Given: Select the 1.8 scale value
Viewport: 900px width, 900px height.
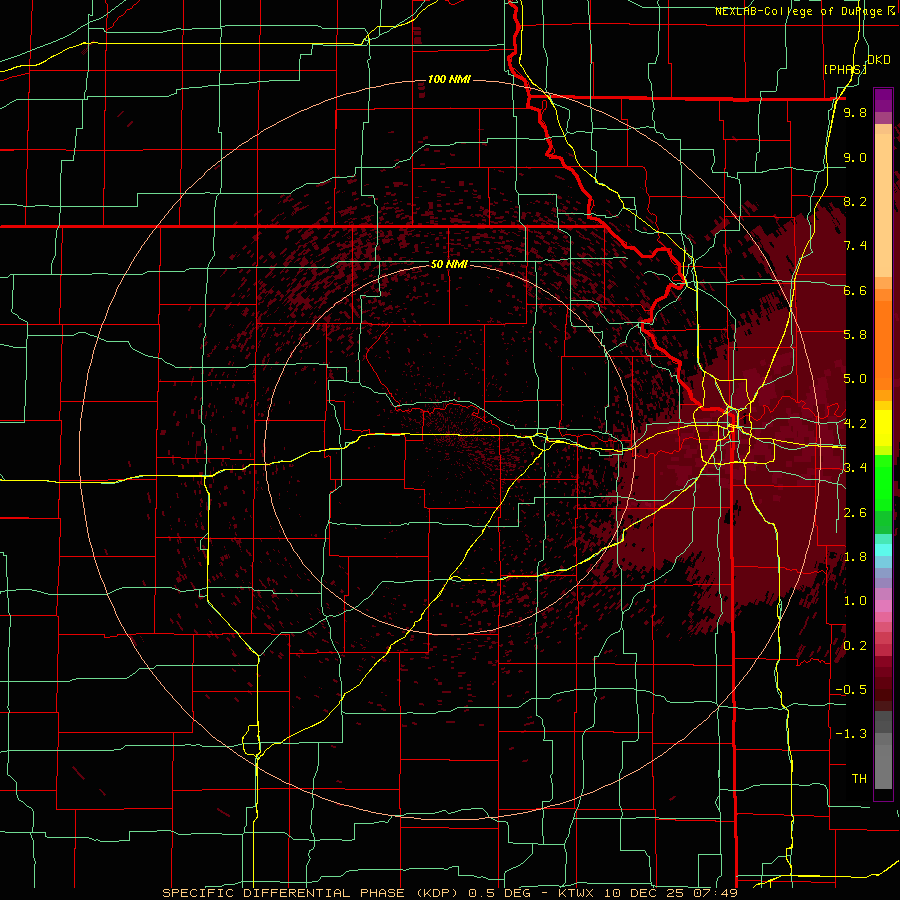Looking at the screenshot, I should pos(855,557).
